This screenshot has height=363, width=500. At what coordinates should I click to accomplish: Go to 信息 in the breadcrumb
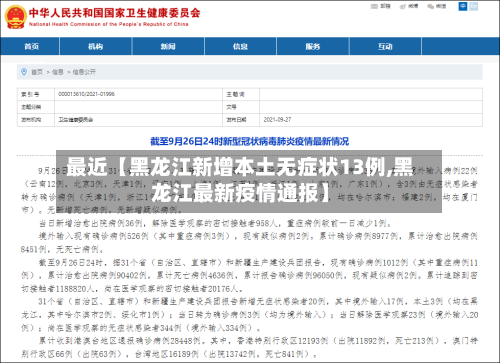click(x=58, y=72)
